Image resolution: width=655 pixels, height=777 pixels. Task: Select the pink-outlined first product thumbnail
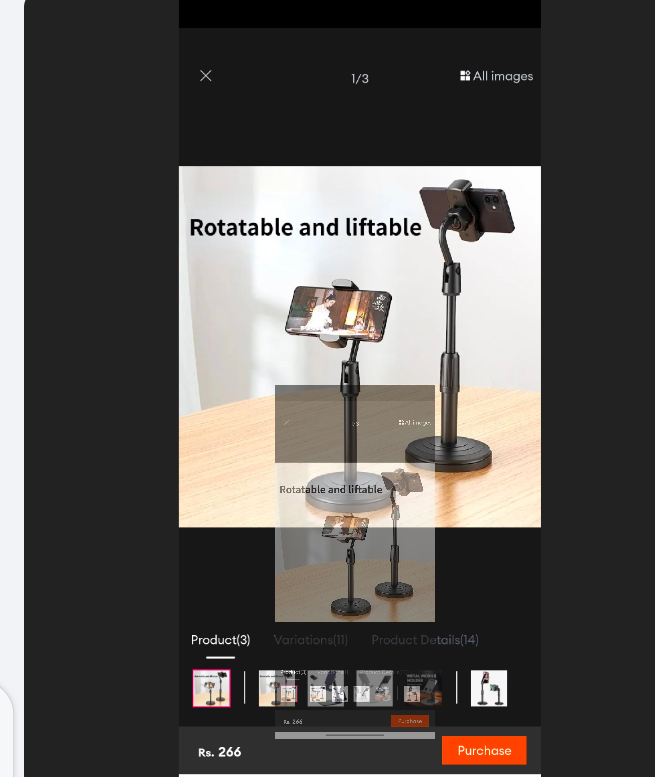(x=212, y=688)
